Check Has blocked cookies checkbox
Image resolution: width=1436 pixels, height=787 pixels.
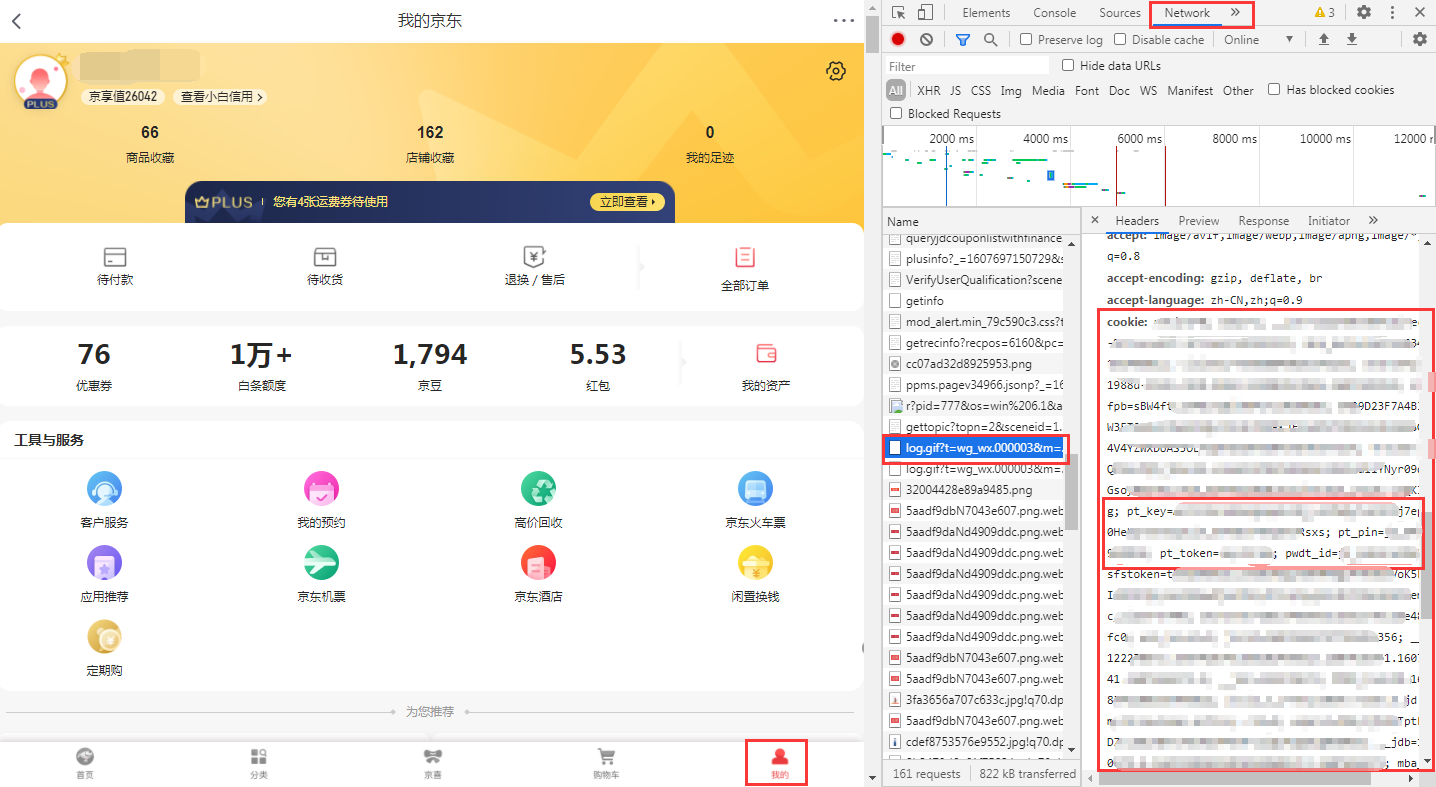pyautogui.click(x=1274, y=90)
